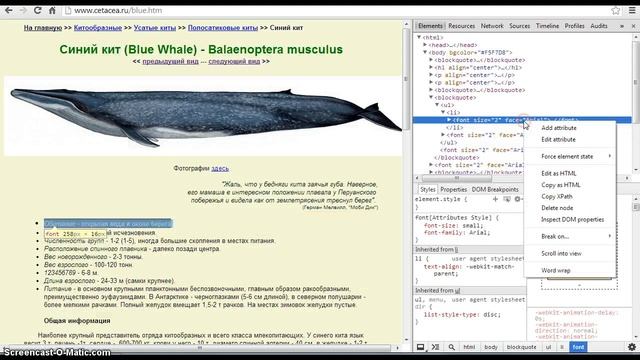Go back with the browser back arrow

pos(8,10)
